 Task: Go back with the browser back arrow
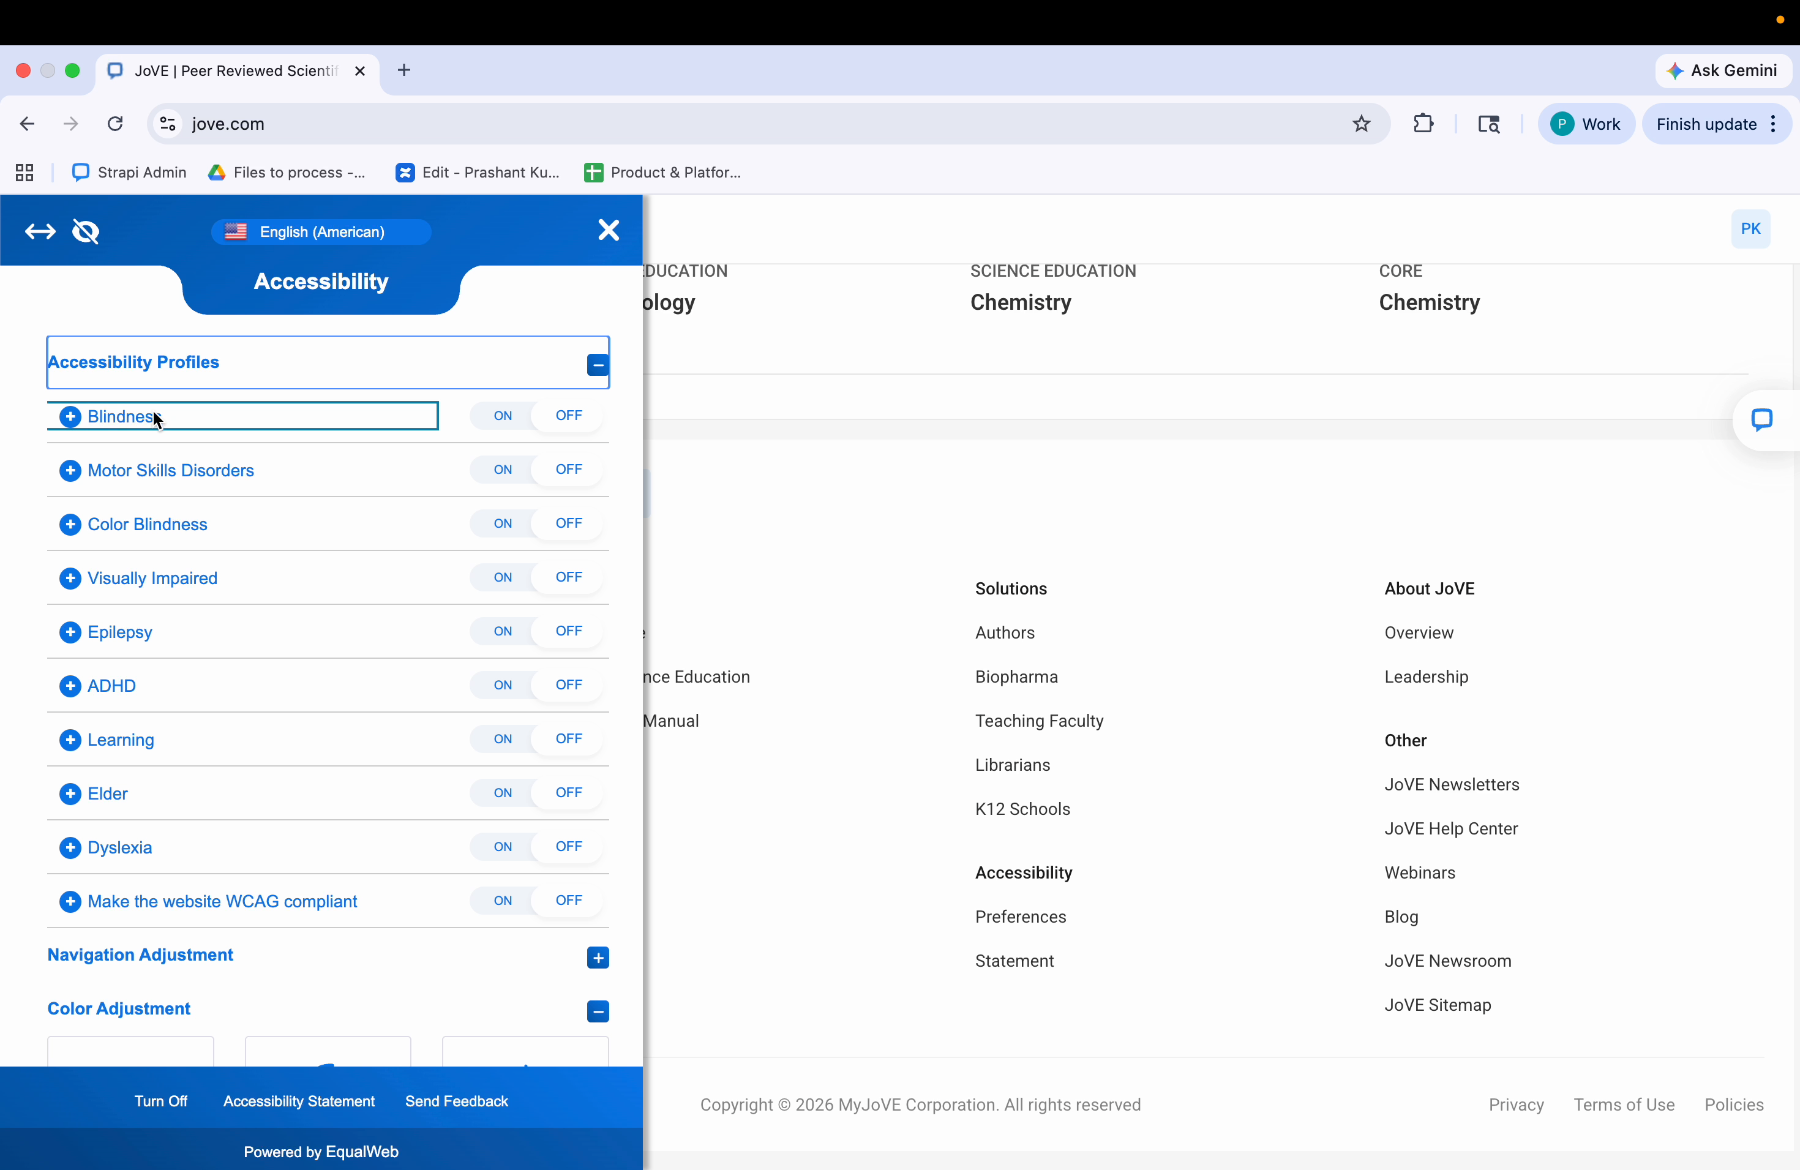[27, 124]
